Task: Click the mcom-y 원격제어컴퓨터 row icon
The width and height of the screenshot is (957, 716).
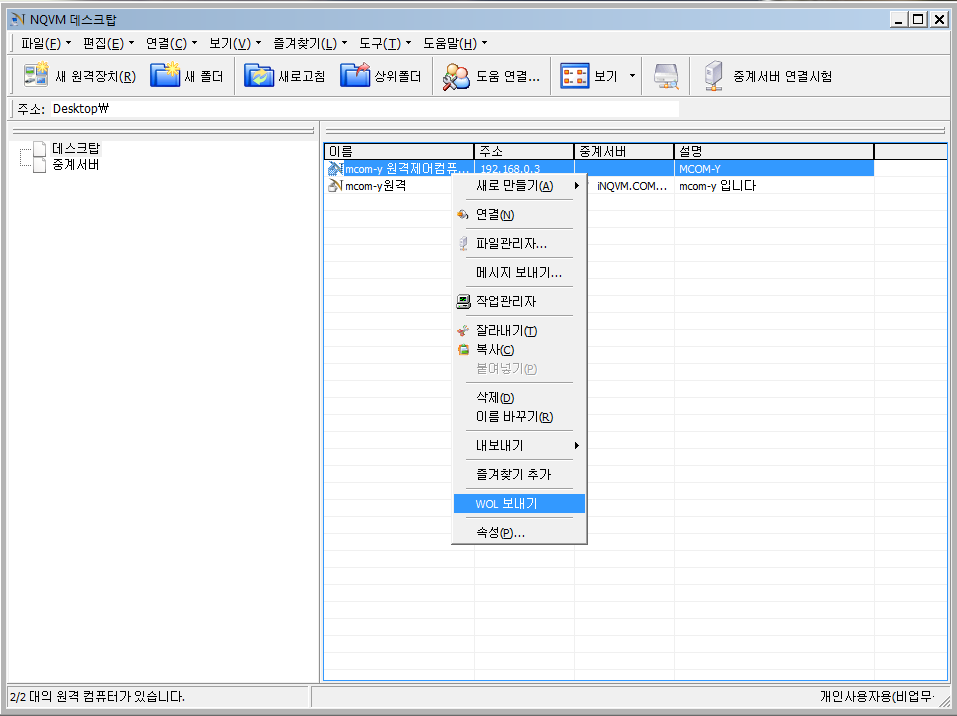Action: 335,168
